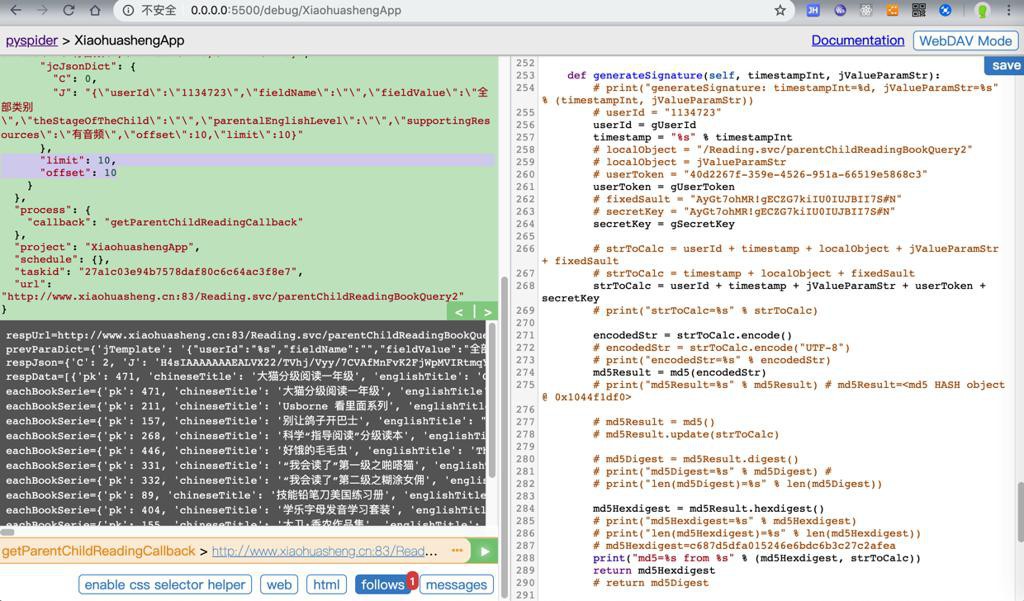
Task: Click the browser forward arrow
Action: (42, 10)
